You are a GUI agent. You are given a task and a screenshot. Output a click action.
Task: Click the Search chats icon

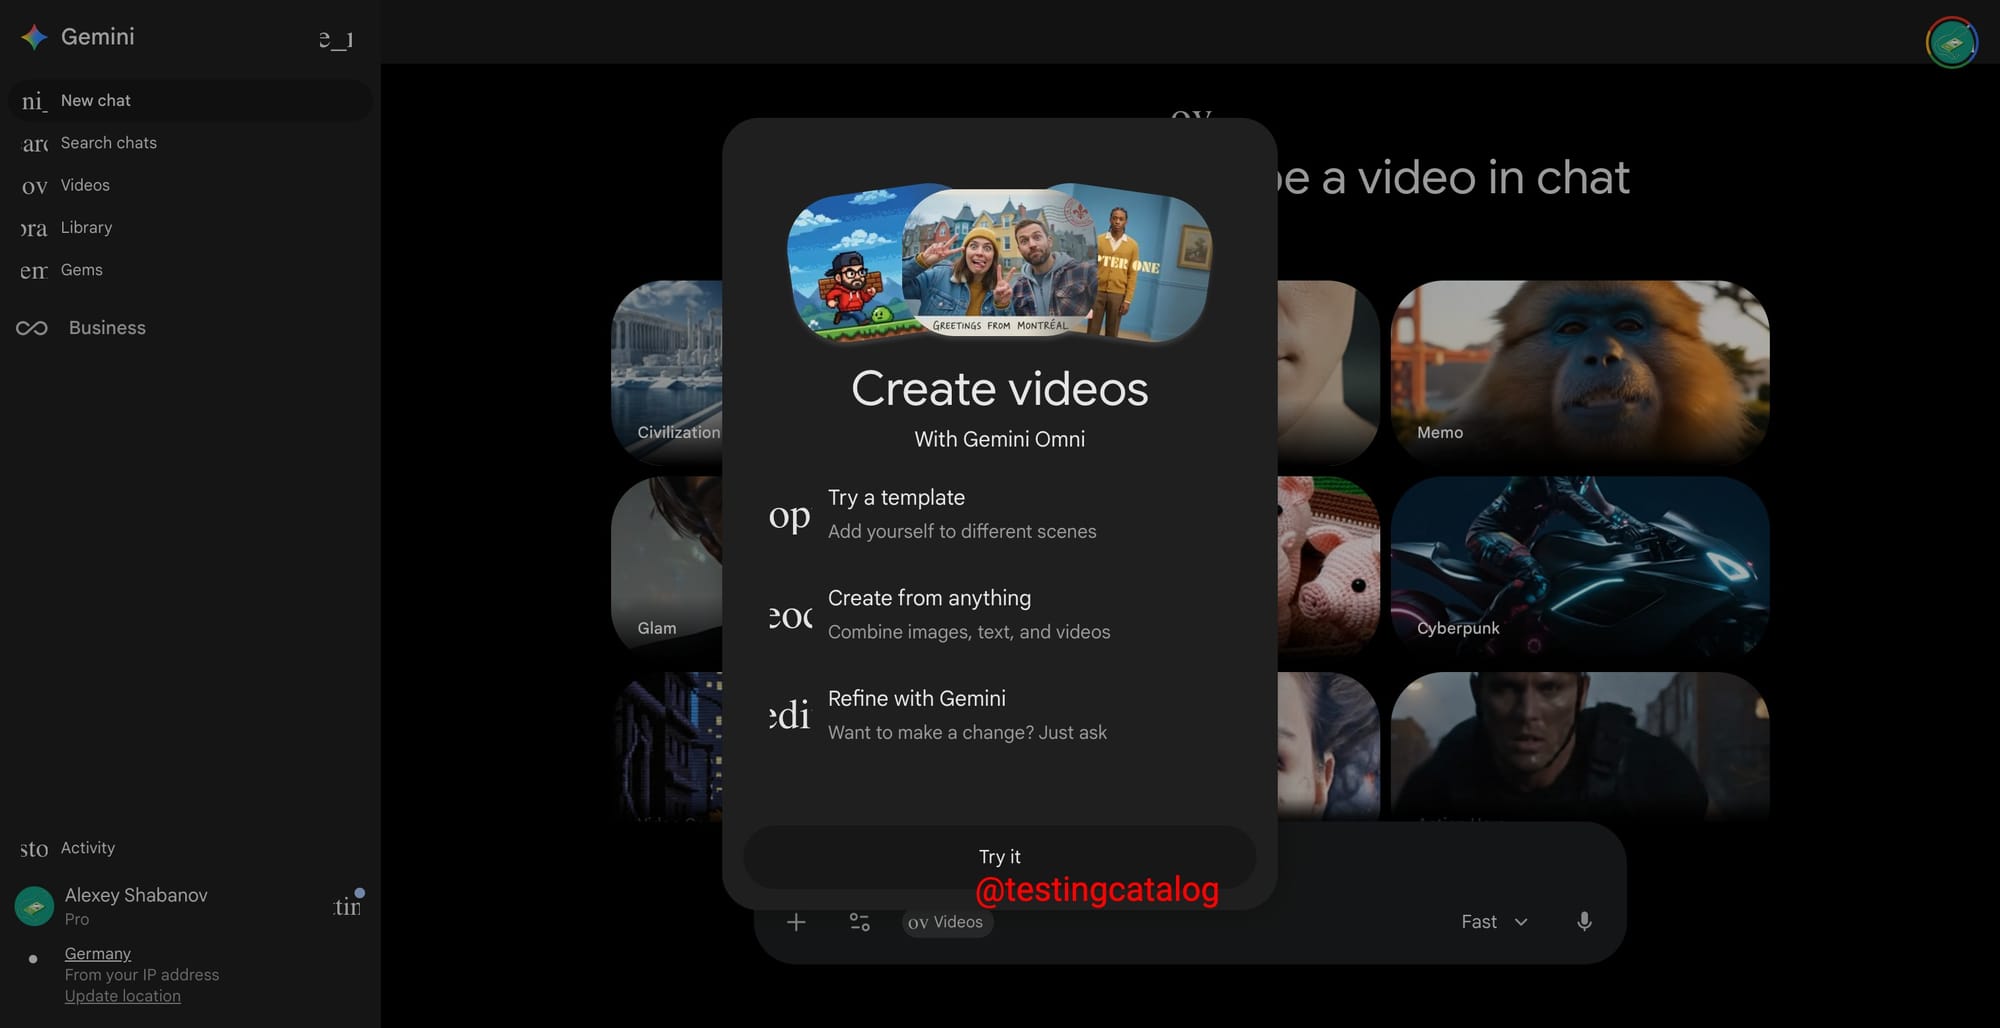(34, 144)
